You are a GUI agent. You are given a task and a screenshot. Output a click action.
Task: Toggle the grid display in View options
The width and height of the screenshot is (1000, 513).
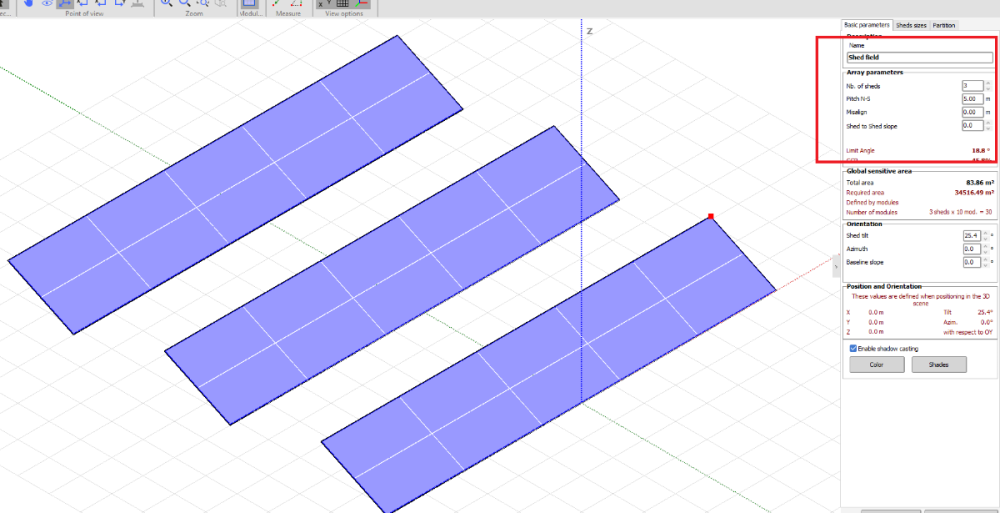(344, 3)
